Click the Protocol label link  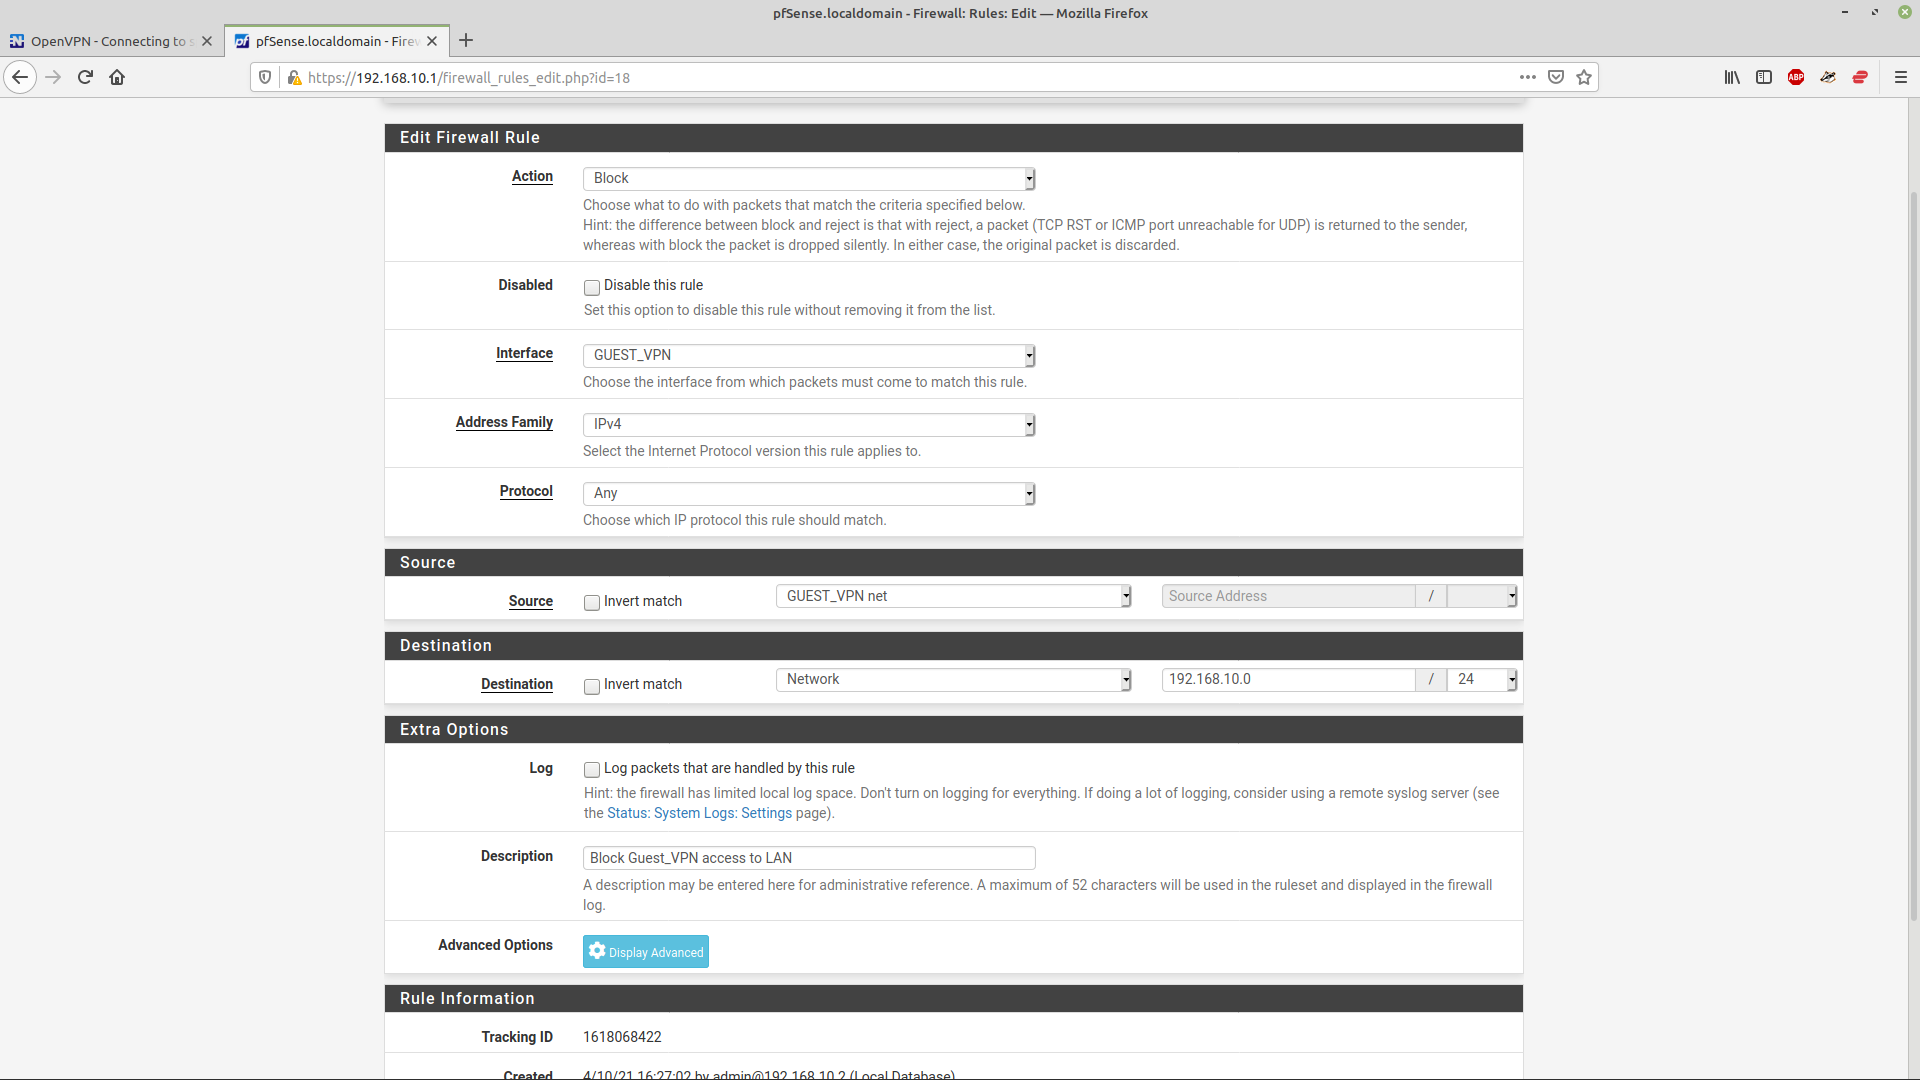tap(526, 491)
